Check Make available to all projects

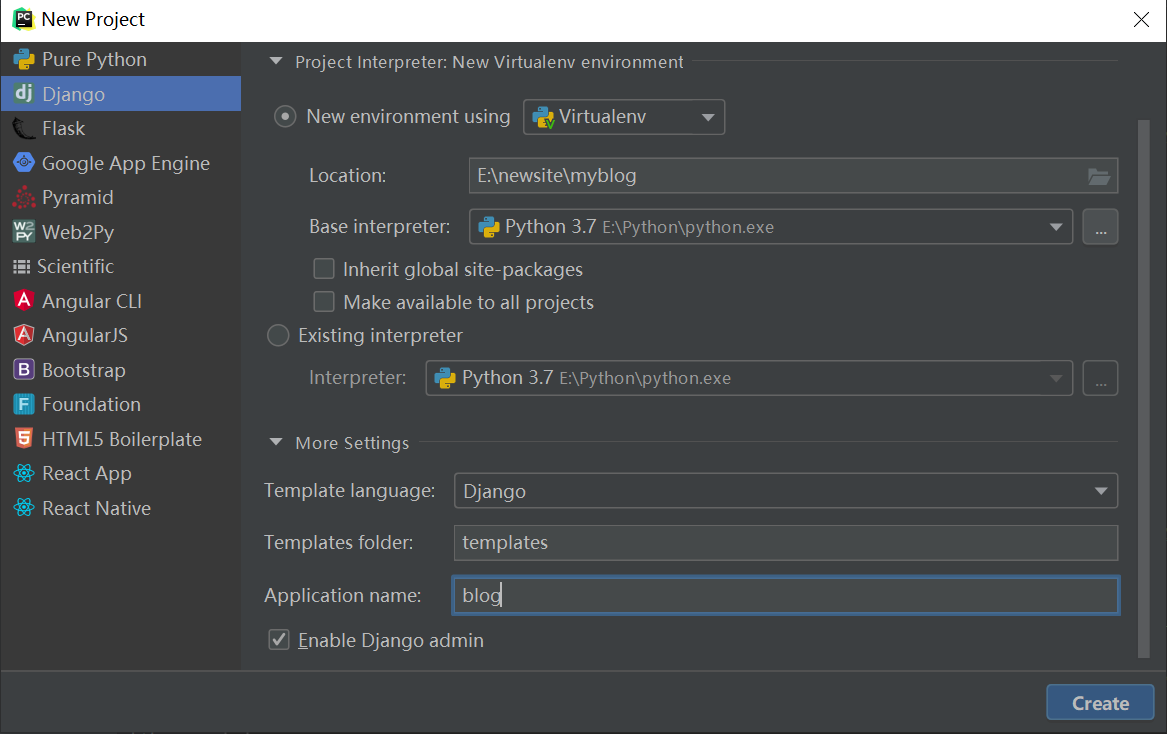[x=324, y=302]
